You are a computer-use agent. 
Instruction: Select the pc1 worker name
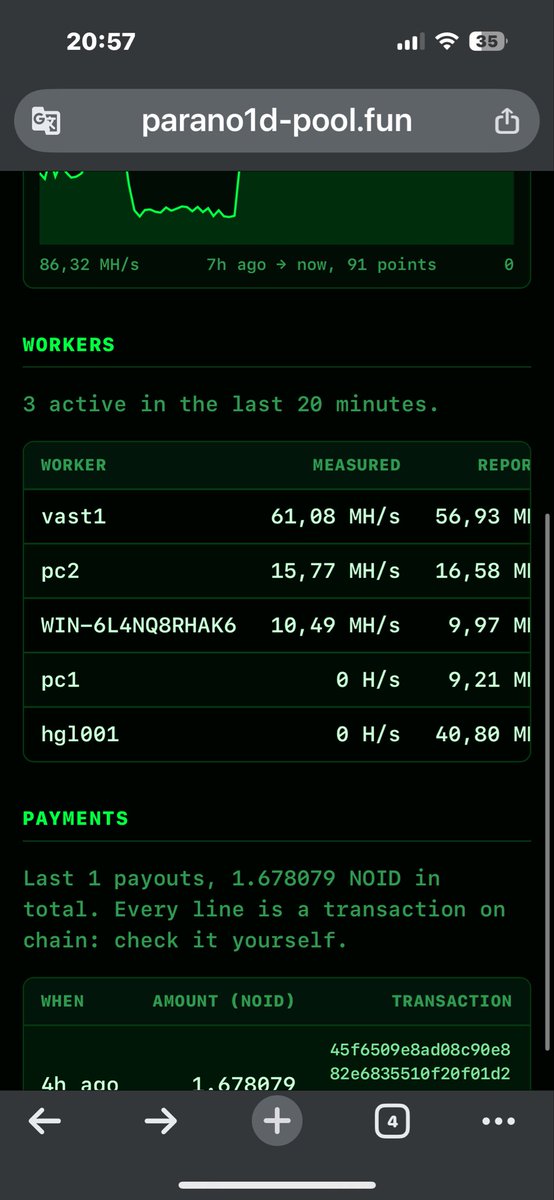(60, 679)
